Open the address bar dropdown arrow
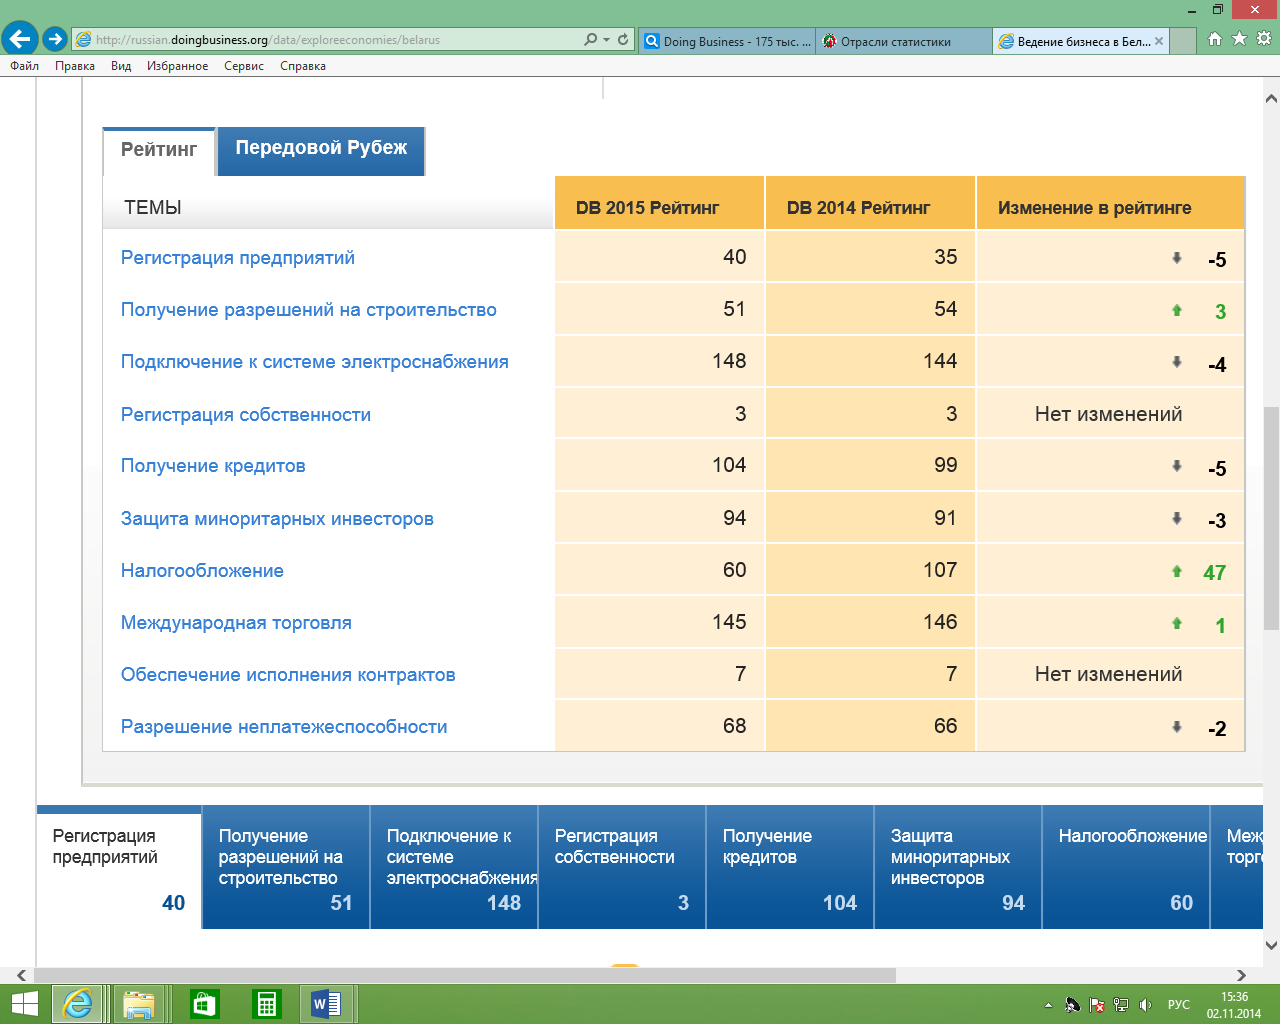Image resolution: width=1280 pixels, height=1024 pixels. pyautogui.click(x=606, y=40)
